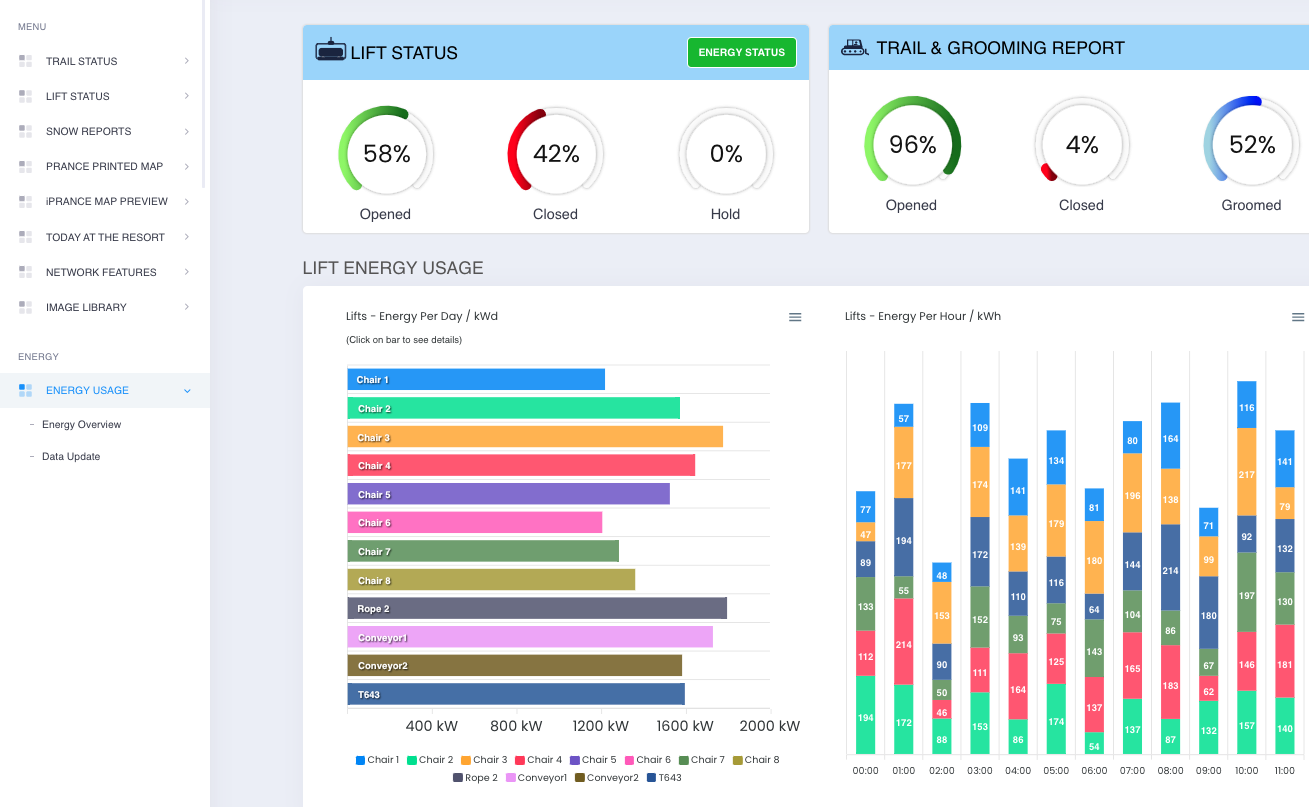The height and width of the screenshot is (807, 1309).
Task: Select the iPrance Map Preview menu item
Action: click(106, 201)
